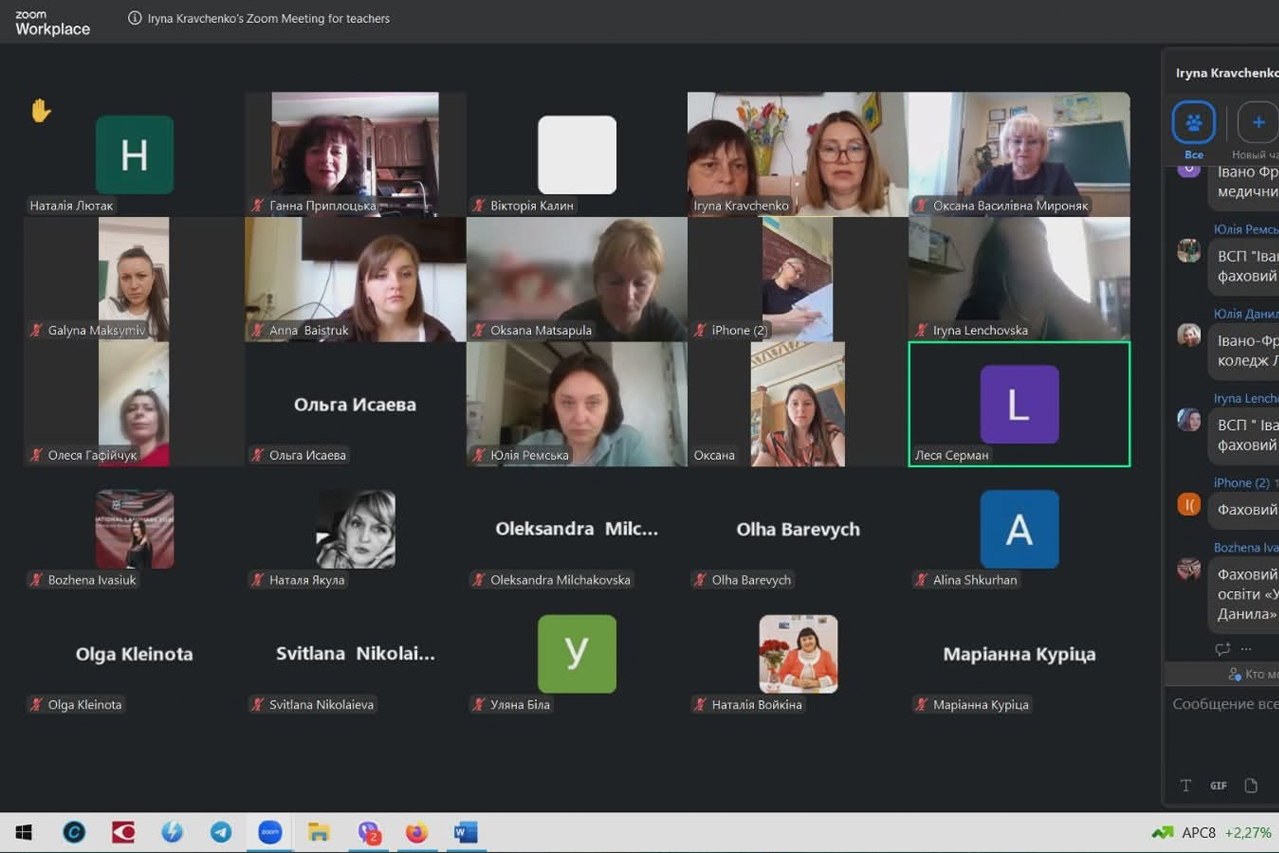Viewport: 1279px width, 853px height.
Task: Select Оксана's video tile
Action: click(x=798, y=404)
